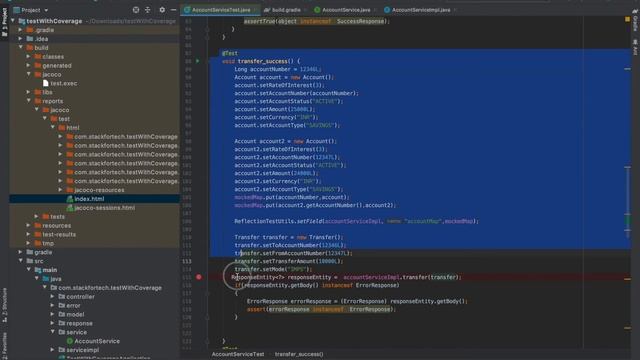Expand the .gradle folder
Viewport: 640px width, 360px height.
[21, 30]
